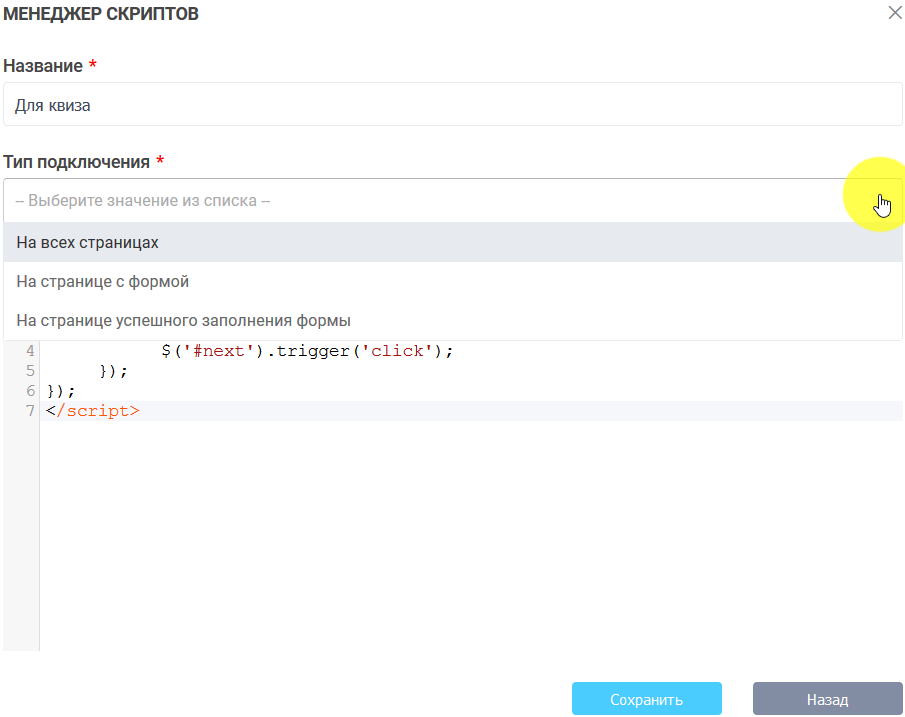The width and height of the screenshot is (905, 717).
Task: Click line number 5 in the gutter
Action: [x=30, y=371]
